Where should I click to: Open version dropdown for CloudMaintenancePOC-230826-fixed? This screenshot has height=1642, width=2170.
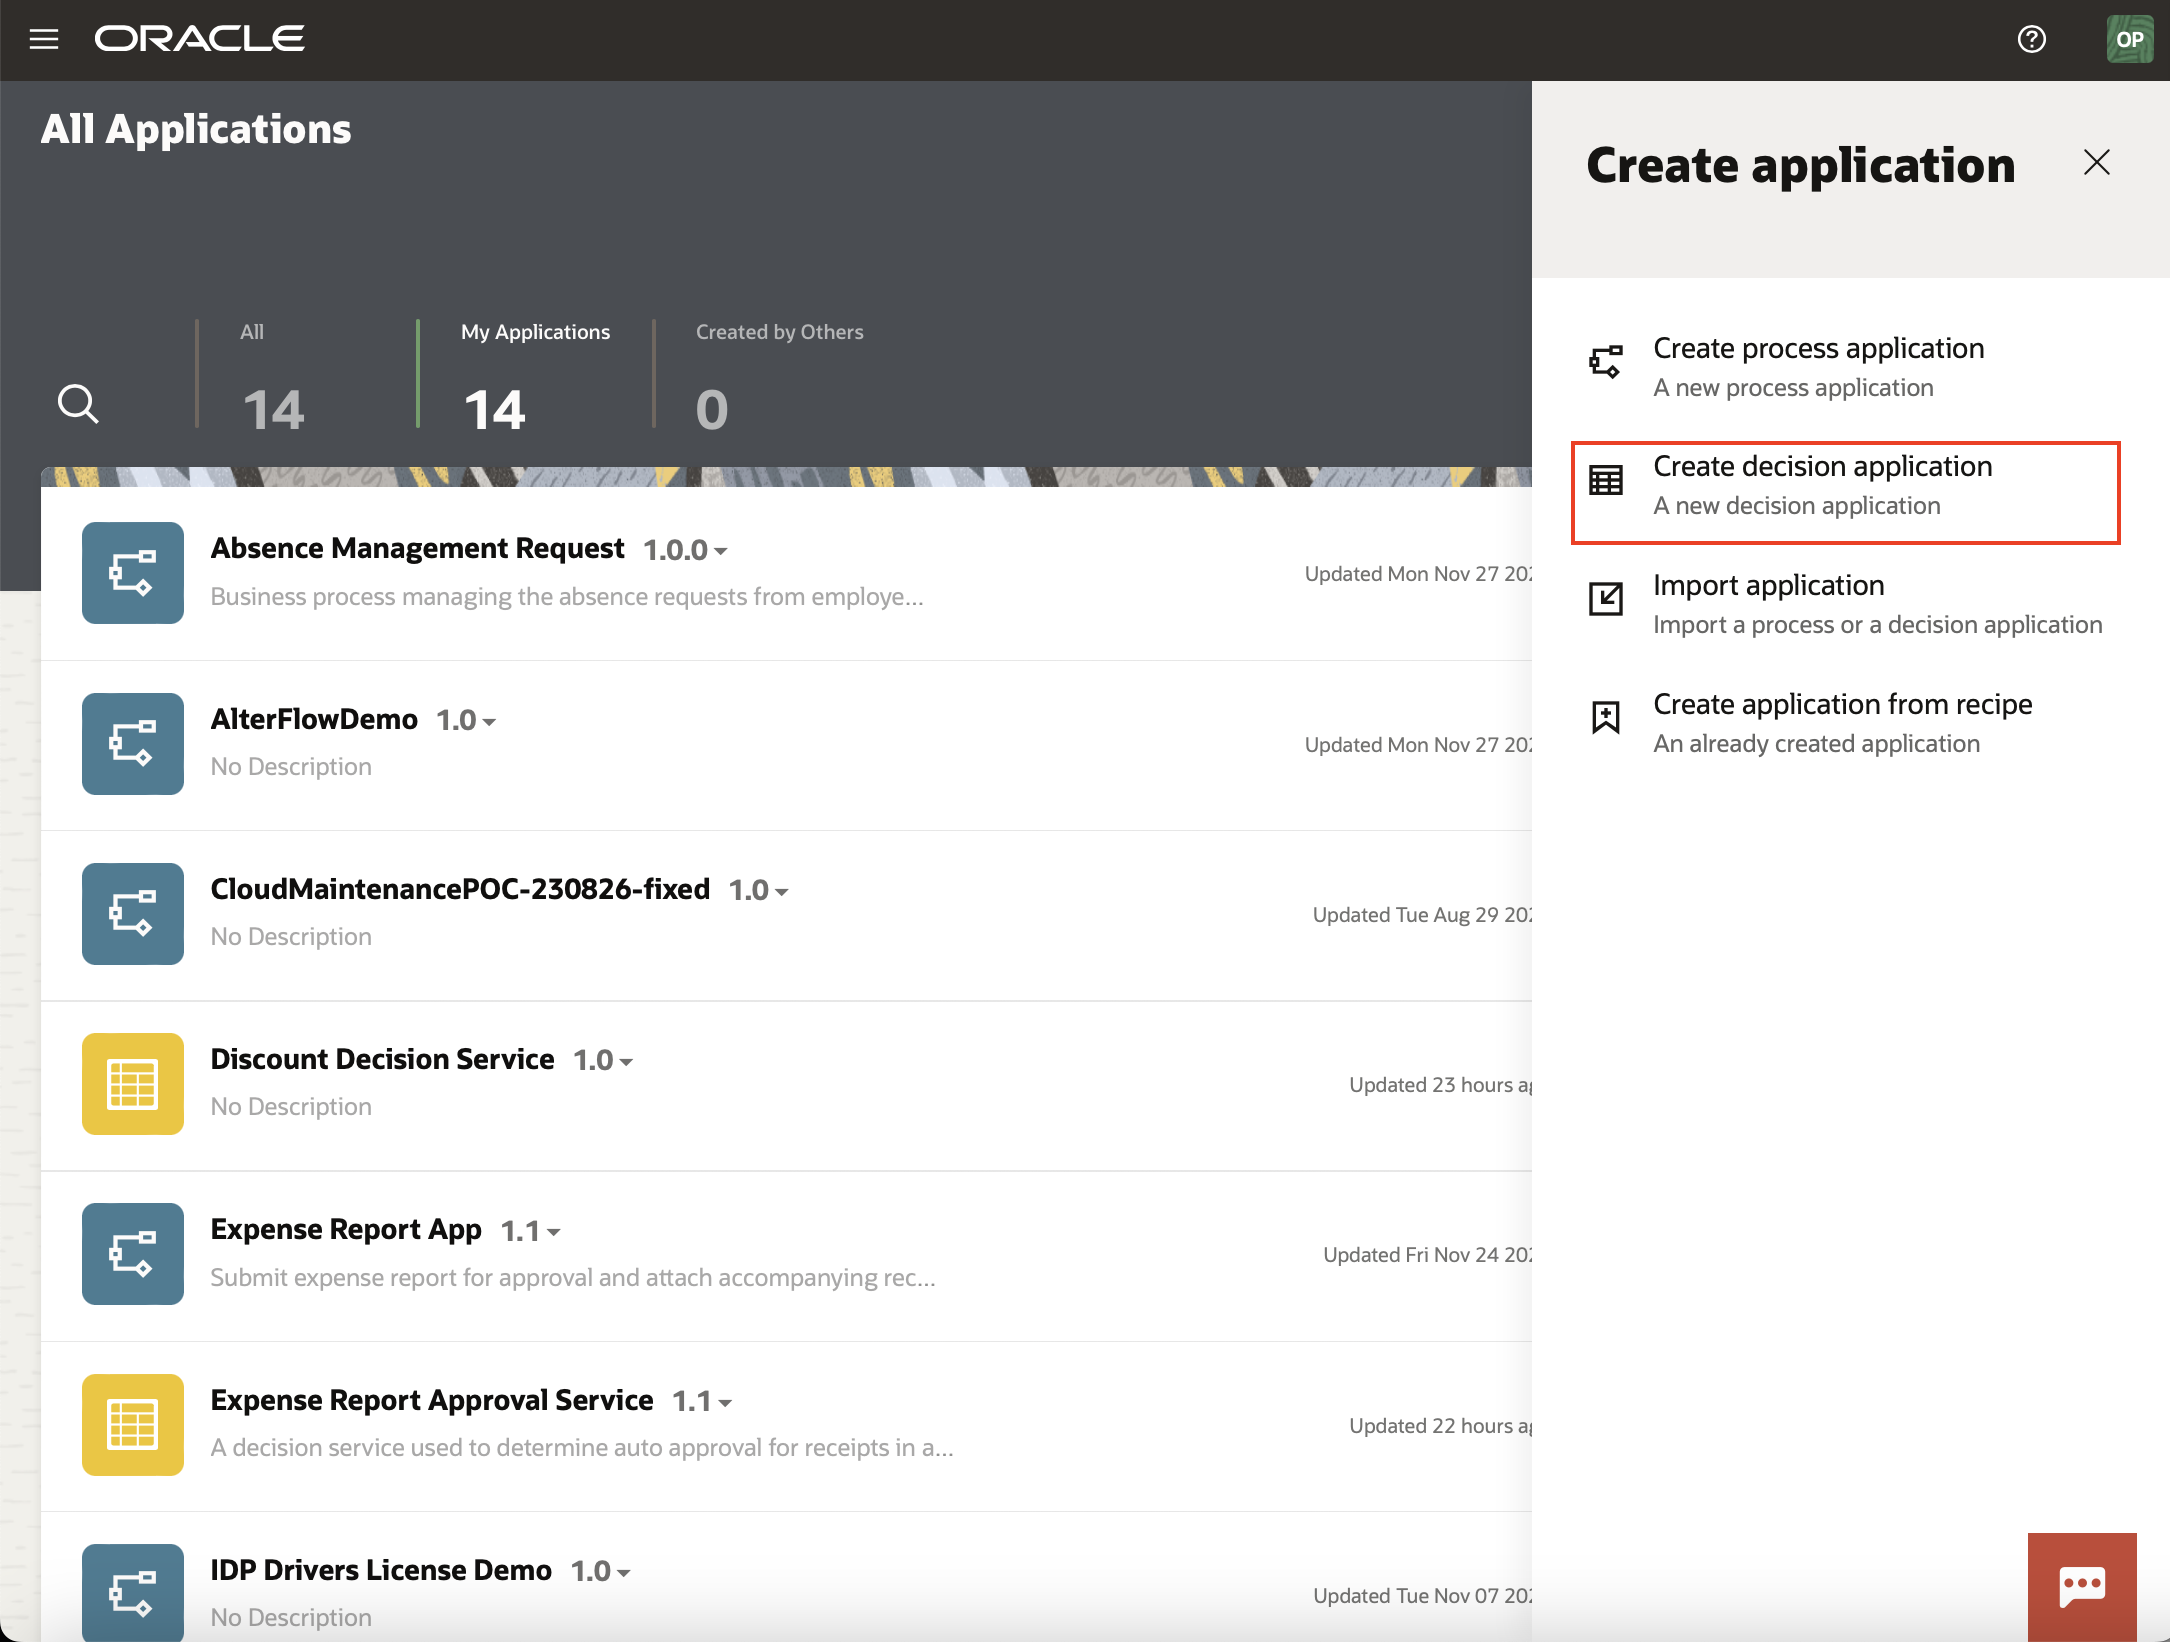(x=782, y=890)
